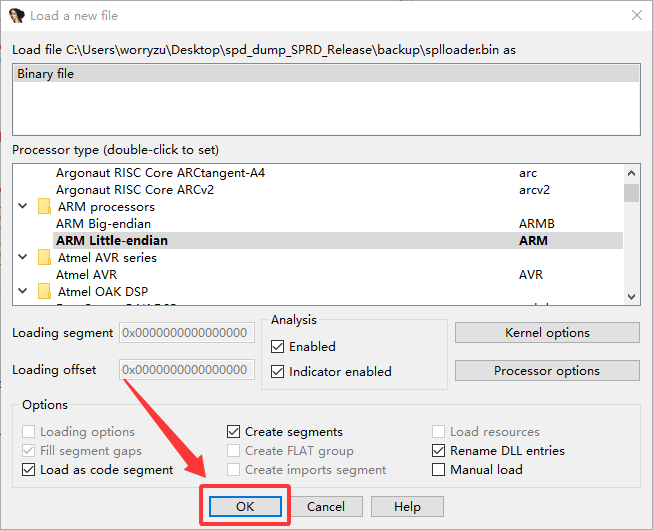Screen dimensions: 653x530
Task: Toggle the Loading options checkbox
Action: pyautogui.click(x=28, y=432)
